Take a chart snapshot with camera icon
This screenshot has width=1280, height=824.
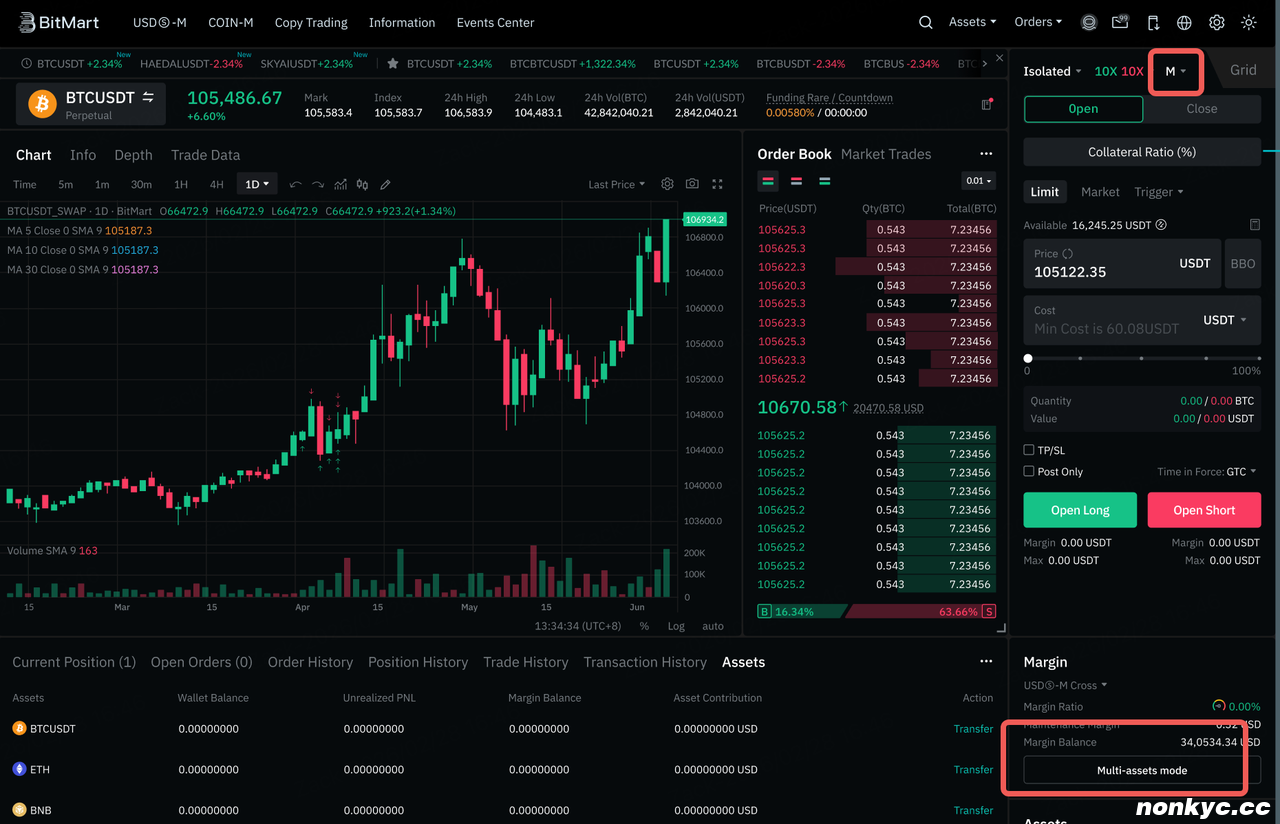pos(692,184)
